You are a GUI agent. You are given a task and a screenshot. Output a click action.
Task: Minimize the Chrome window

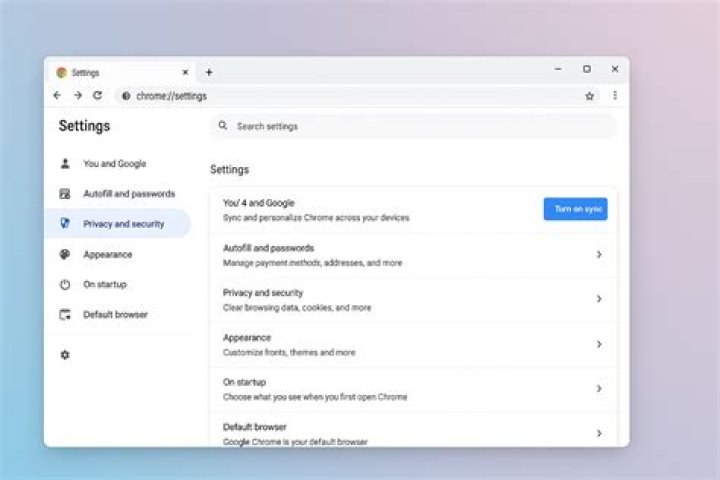pyautogui.click(x=558, y=69)
